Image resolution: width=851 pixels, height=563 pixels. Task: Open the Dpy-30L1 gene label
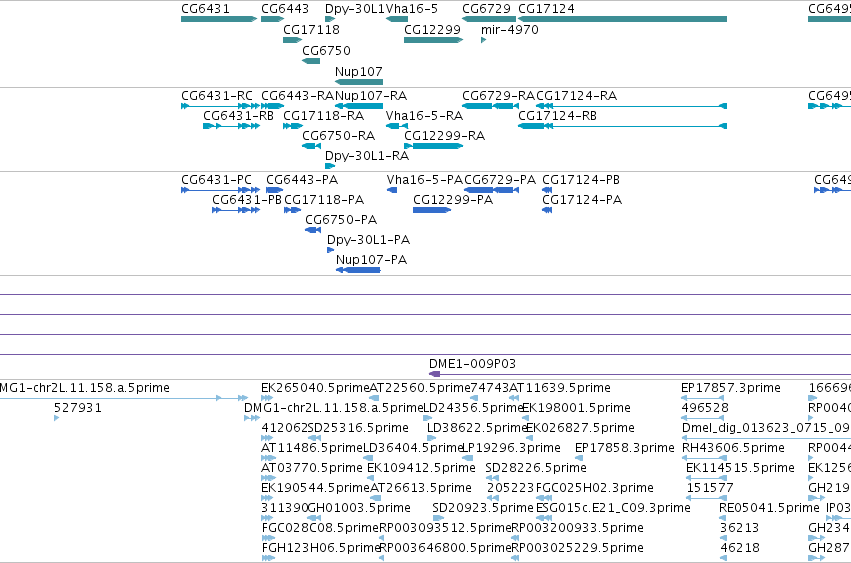[x=354, y=9]
